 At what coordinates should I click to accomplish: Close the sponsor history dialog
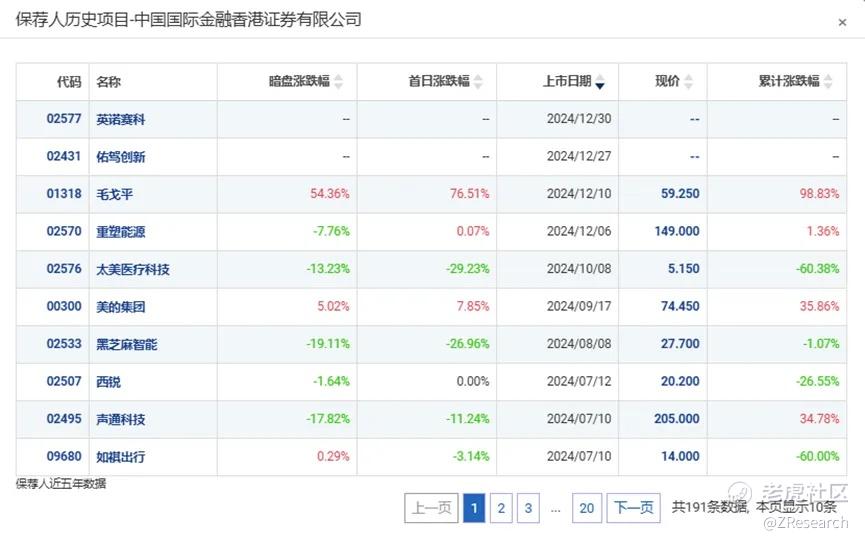coord(842,23)
